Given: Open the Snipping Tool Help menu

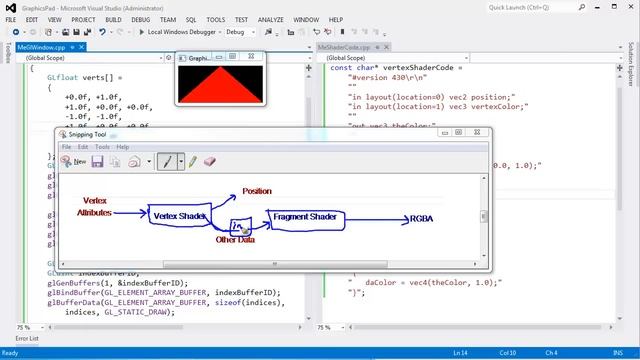Looking at the screenshot, I should [122, 147].
